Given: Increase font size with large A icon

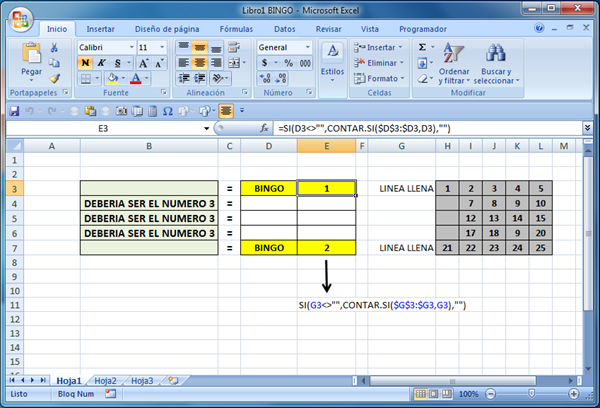Looking at the screenshot, I should coord(143,63).
